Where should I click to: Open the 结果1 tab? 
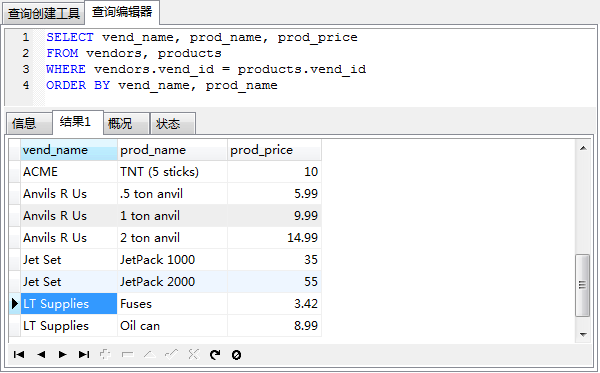tap(78, 122)
